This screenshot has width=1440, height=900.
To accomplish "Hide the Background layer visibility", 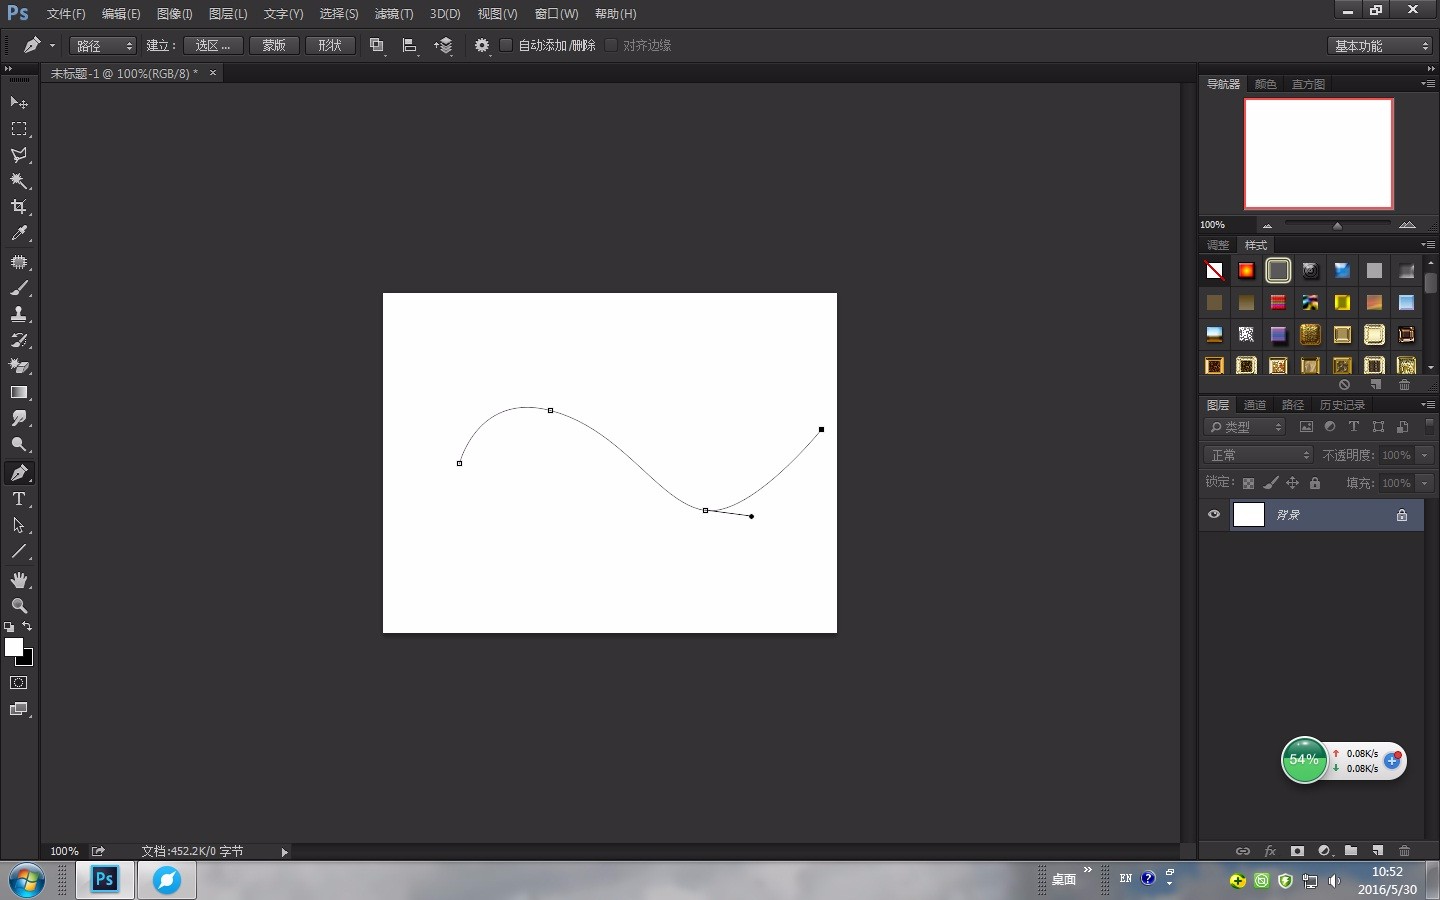I will 1214,515.
